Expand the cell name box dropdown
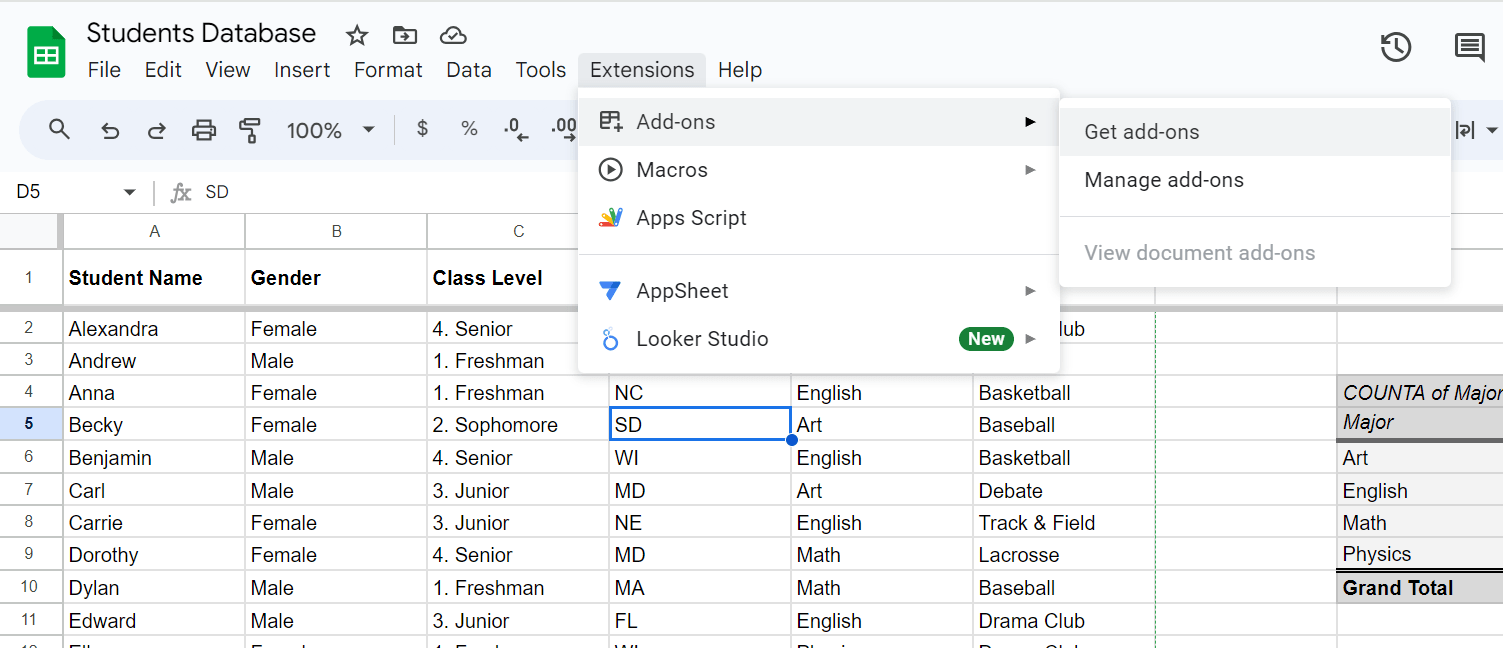The image size is (1503, 648). [x=129, y=192]
